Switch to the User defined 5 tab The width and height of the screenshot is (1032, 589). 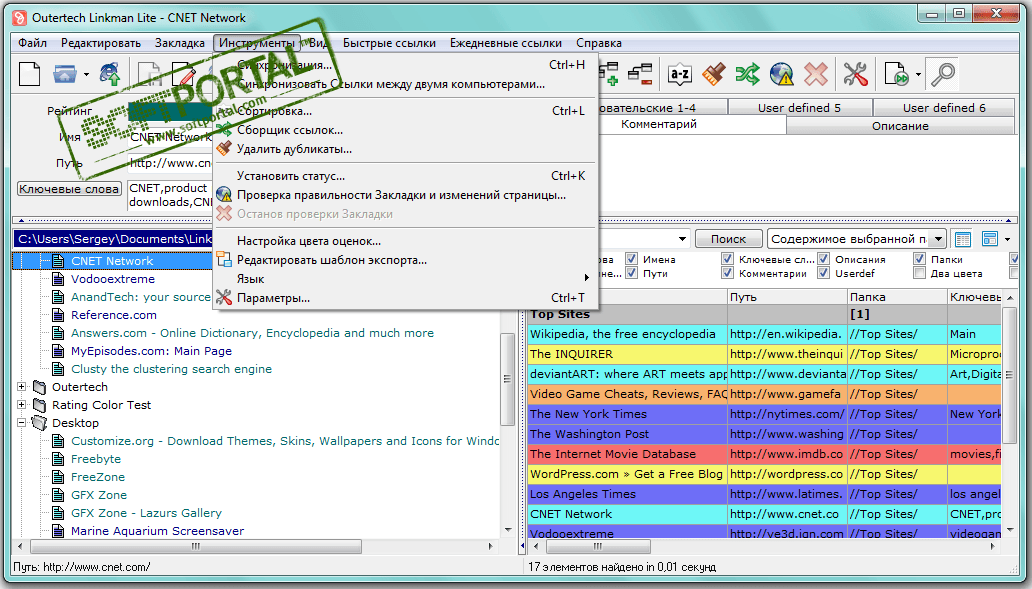(800, 108)
